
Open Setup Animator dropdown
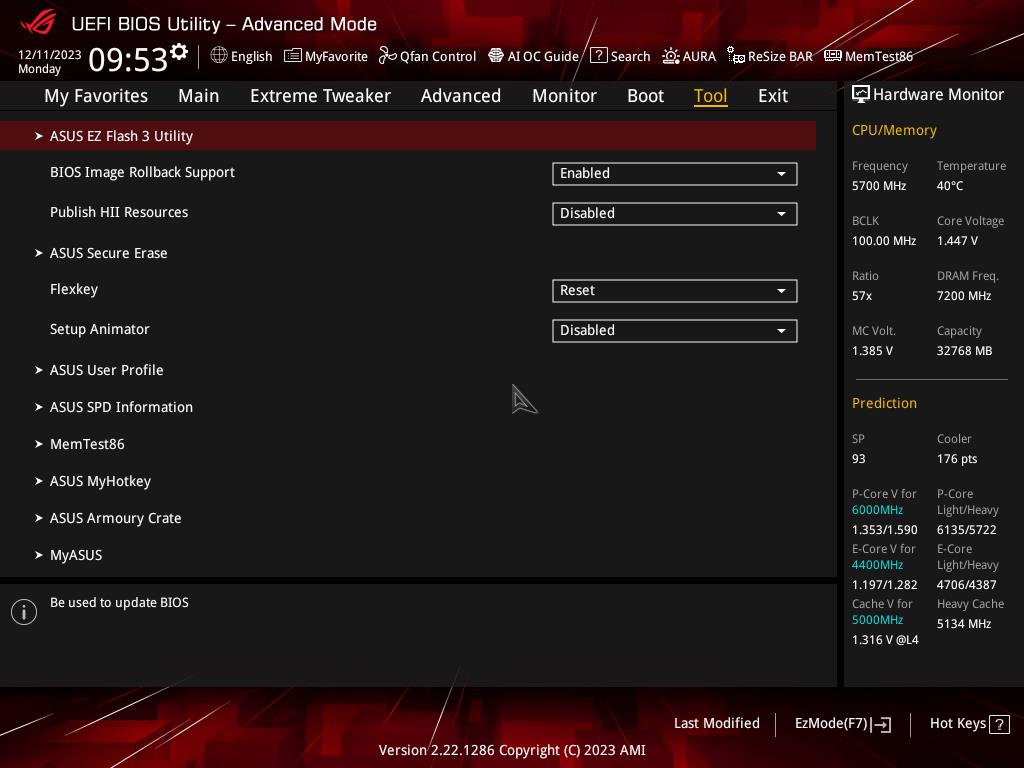[674, 330]
